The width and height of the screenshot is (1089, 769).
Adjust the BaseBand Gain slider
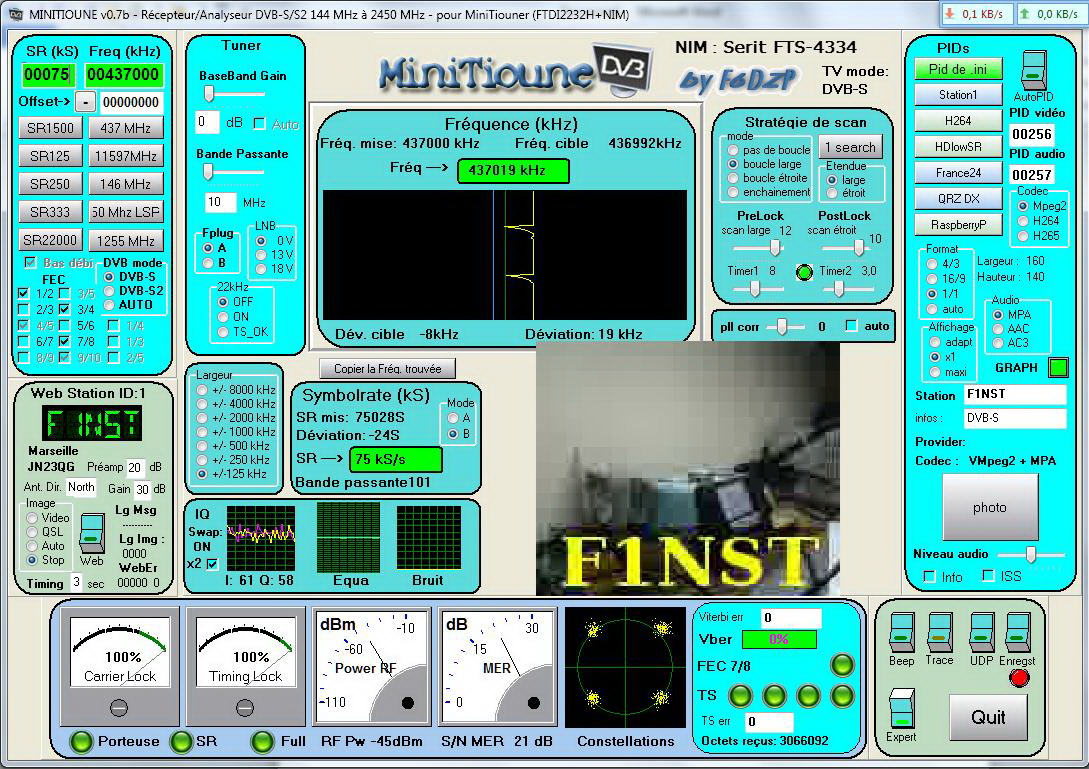pyautogui.click(x=208, y=93)
